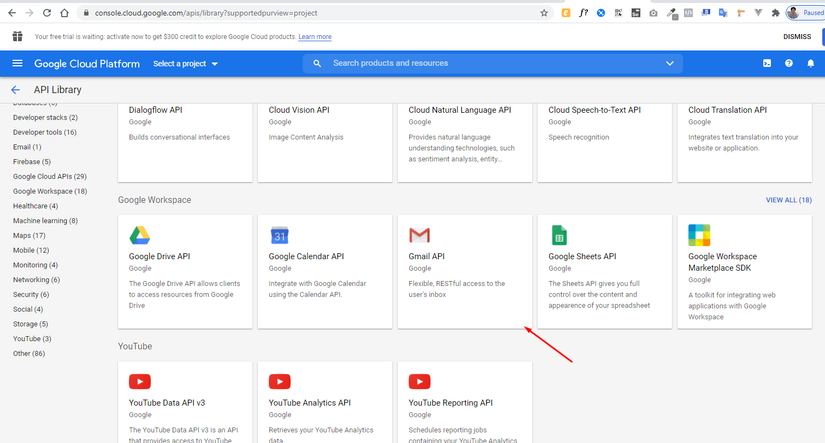The height and width of the screenshot is (443, 825).
Task: Click the camera extension icon
Action: click(x=653, y=13)
